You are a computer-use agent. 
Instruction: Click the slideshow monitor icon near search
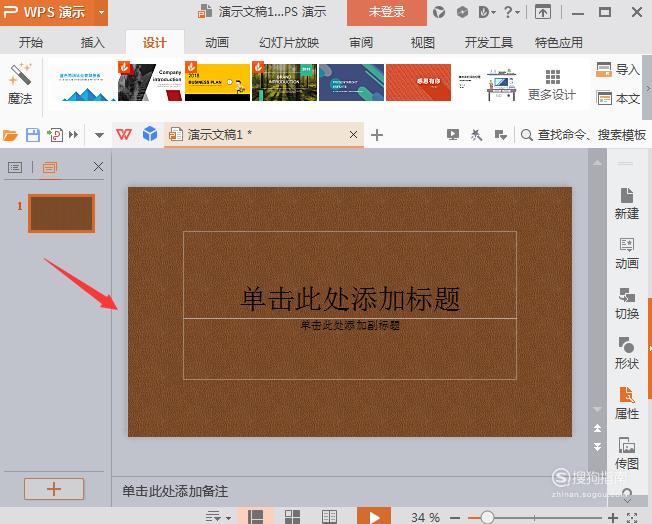453,135
